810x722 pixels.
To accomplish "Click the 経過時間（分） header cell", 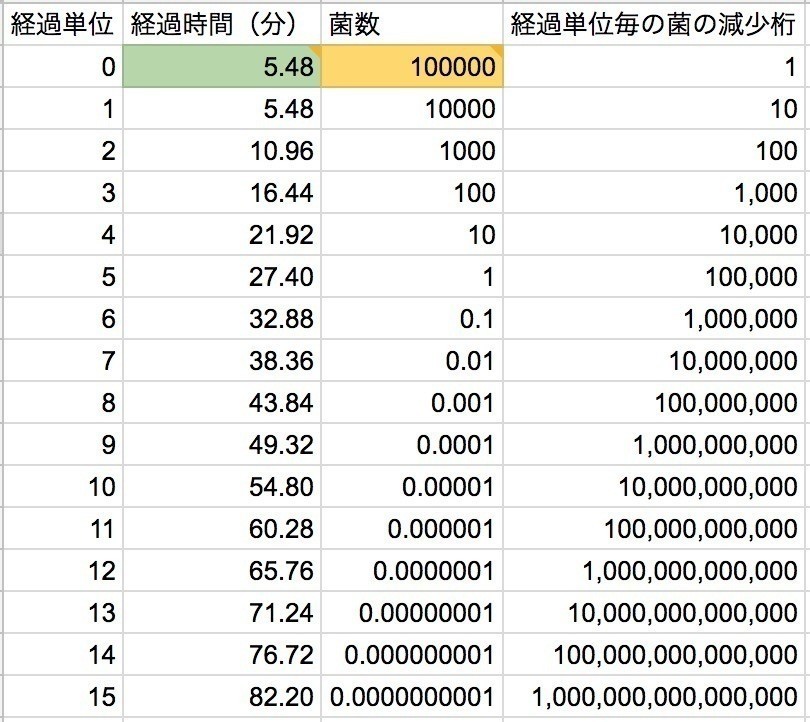I will [x=222, y=24].
